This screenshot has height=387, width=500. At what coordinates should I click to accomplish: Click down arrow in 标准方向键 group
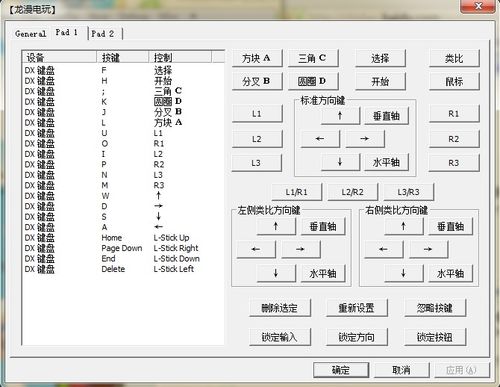(x=340, y=162)
